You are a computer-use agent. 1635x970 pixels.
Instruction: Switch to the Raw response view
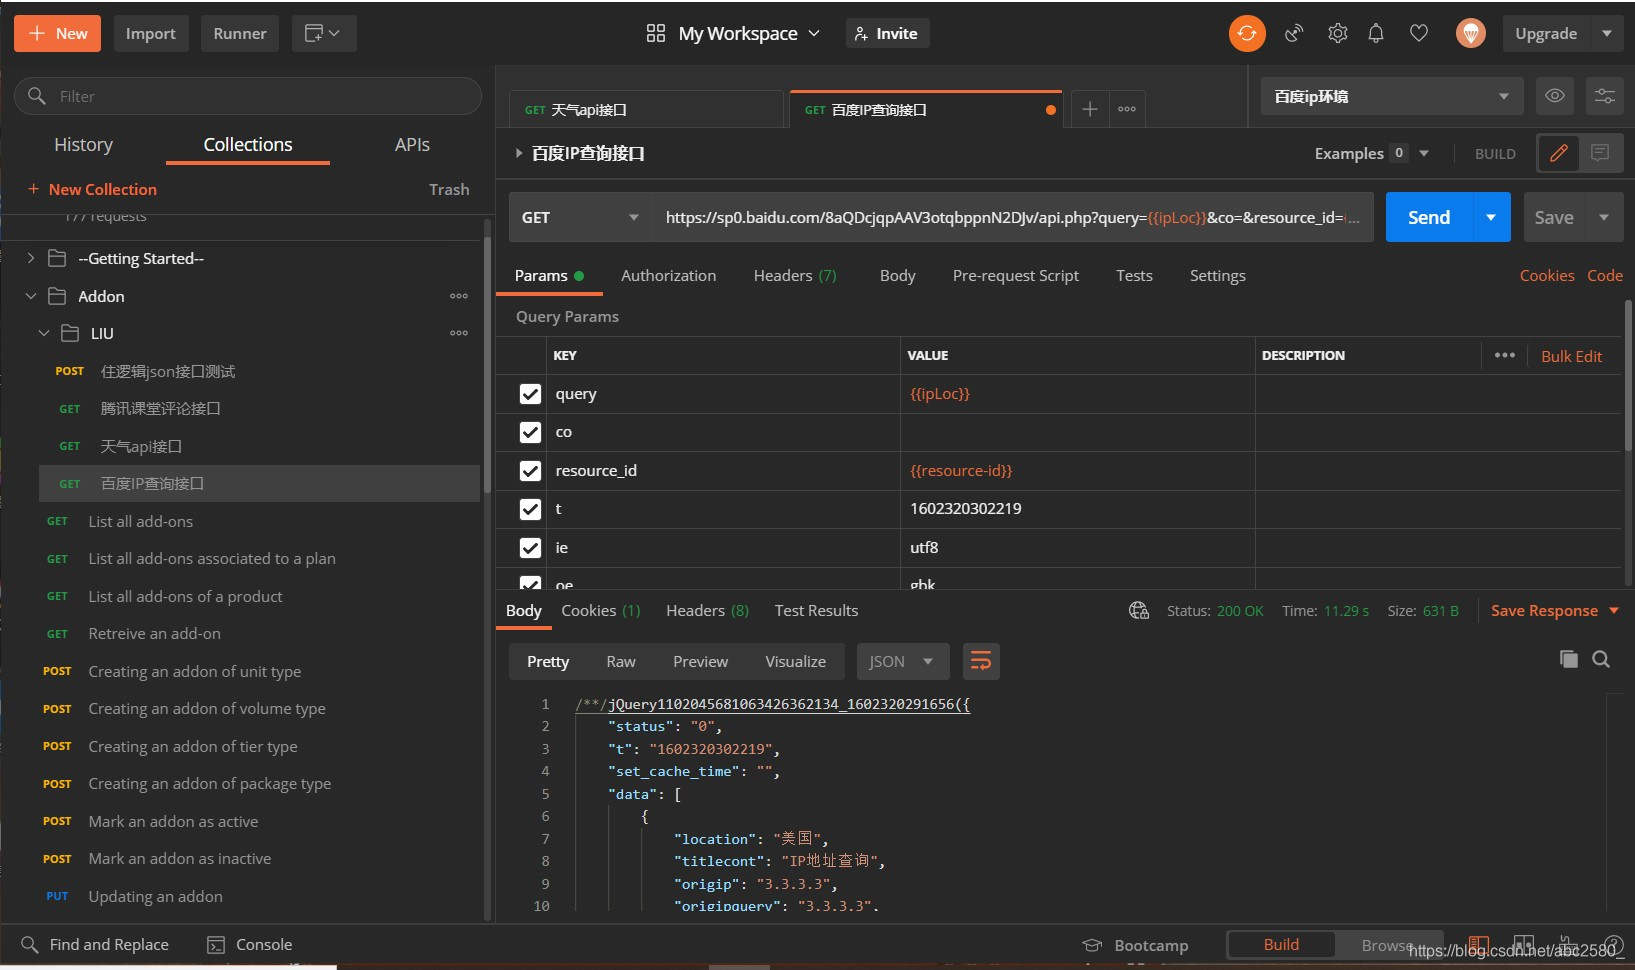point(621,661)
